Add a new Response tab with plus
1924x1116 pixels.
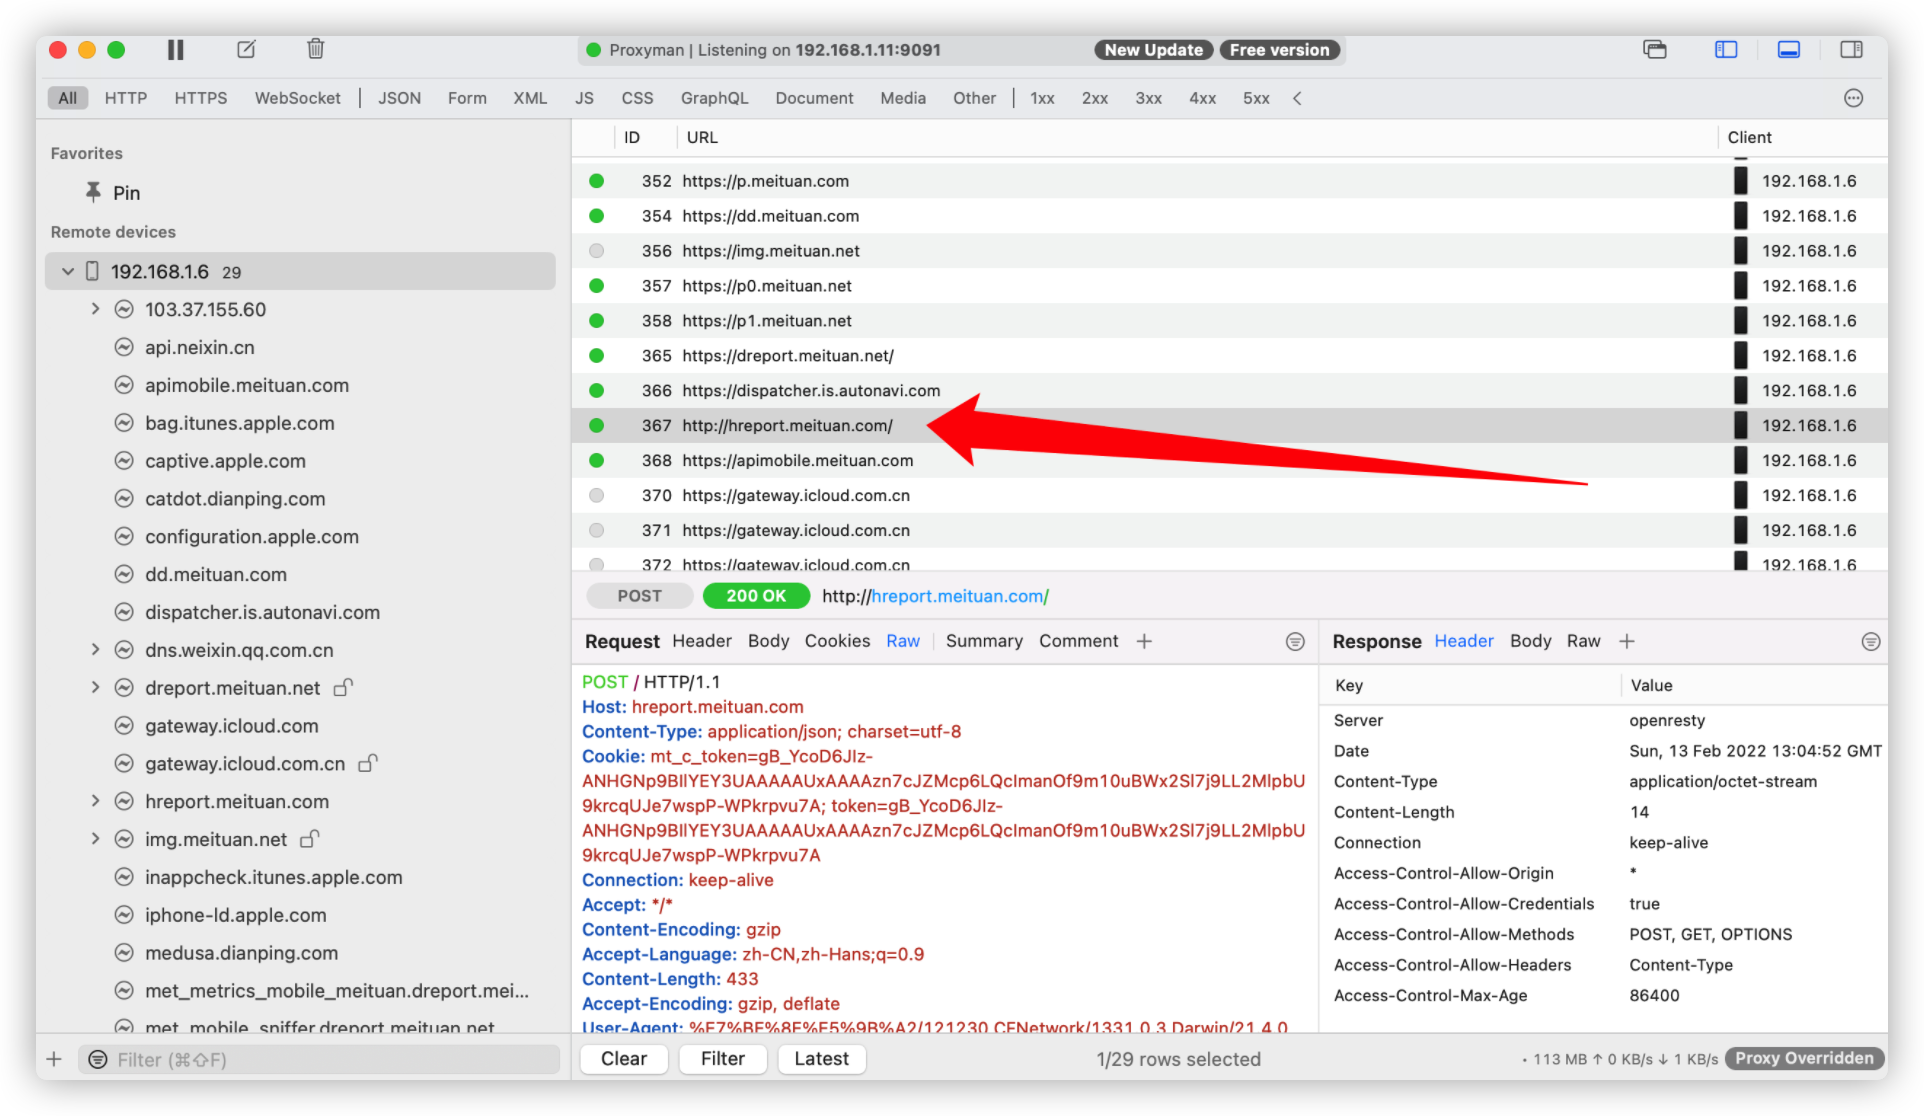pyautogui.click(x=1627, y=641)
